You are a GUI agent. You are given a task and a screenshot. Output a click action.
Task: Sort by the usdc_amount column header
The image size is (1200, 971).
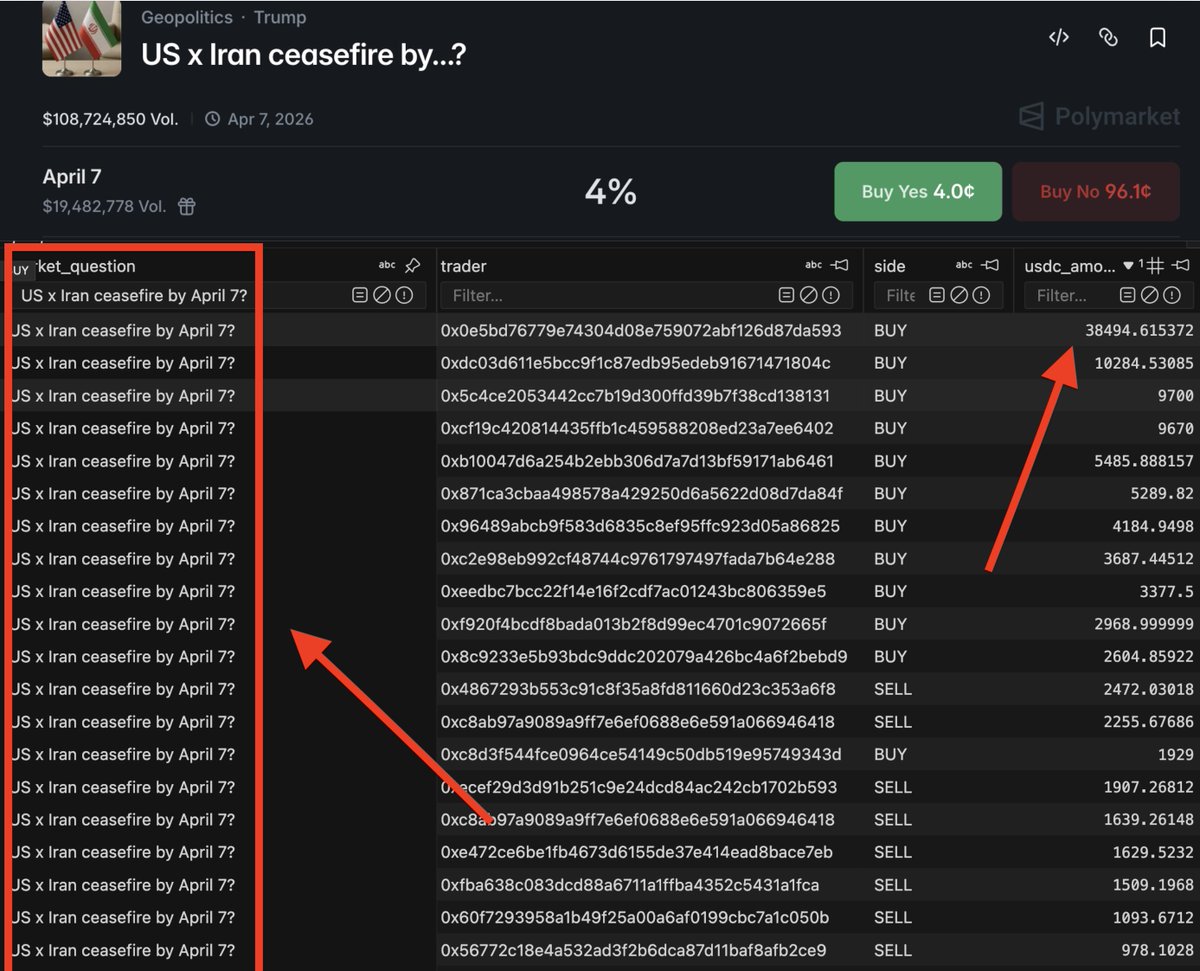point(1069,266)
